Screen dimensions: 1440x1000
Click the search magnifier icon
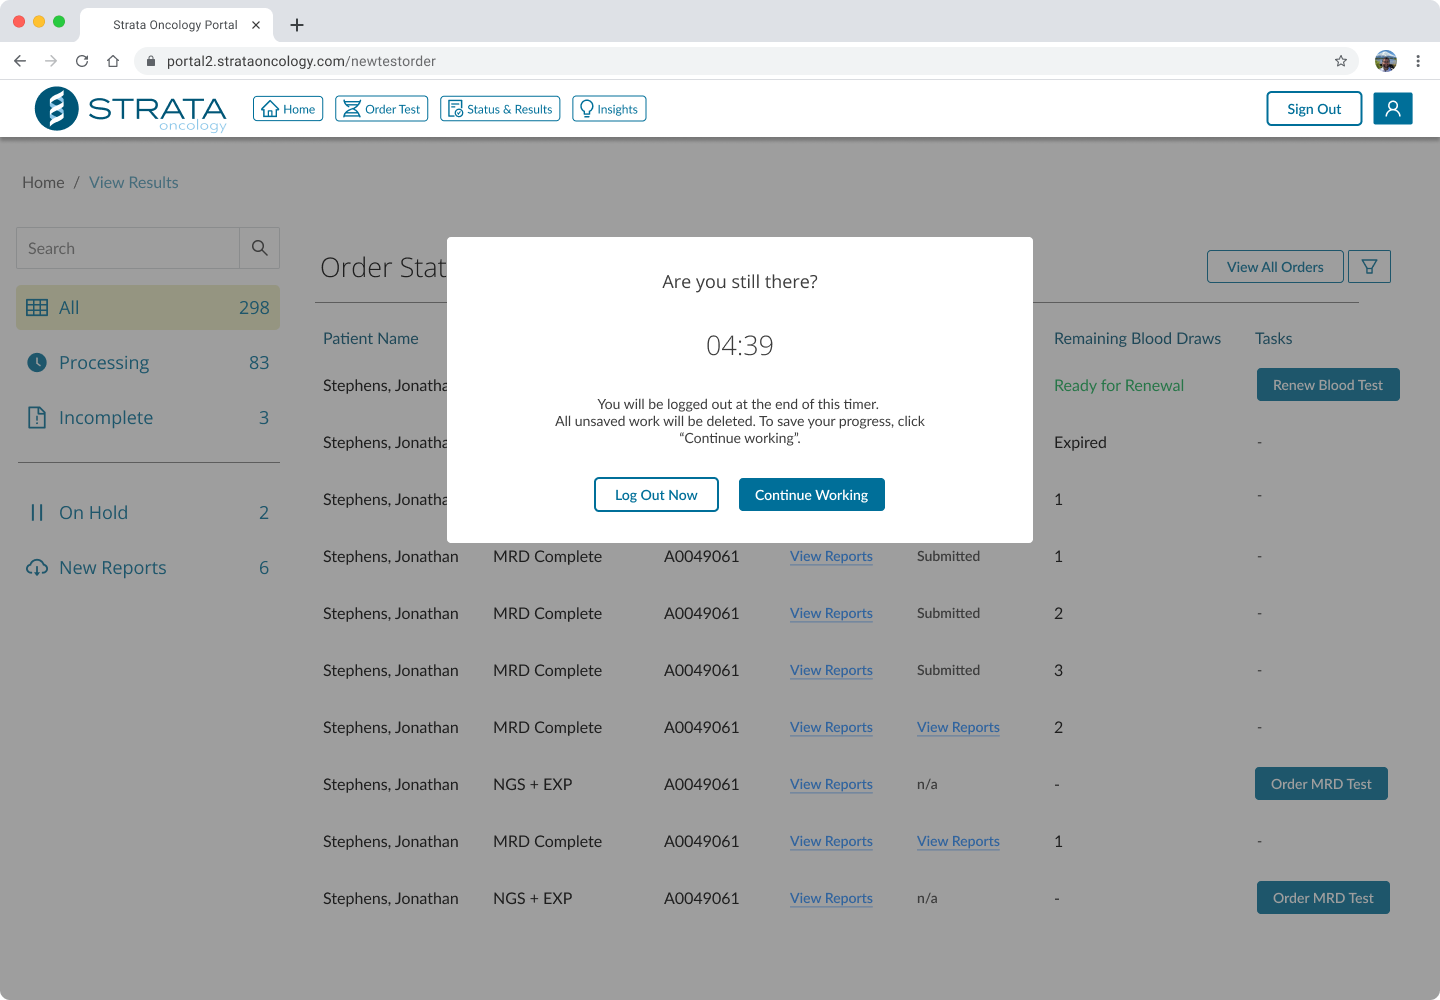pos(259,248)
